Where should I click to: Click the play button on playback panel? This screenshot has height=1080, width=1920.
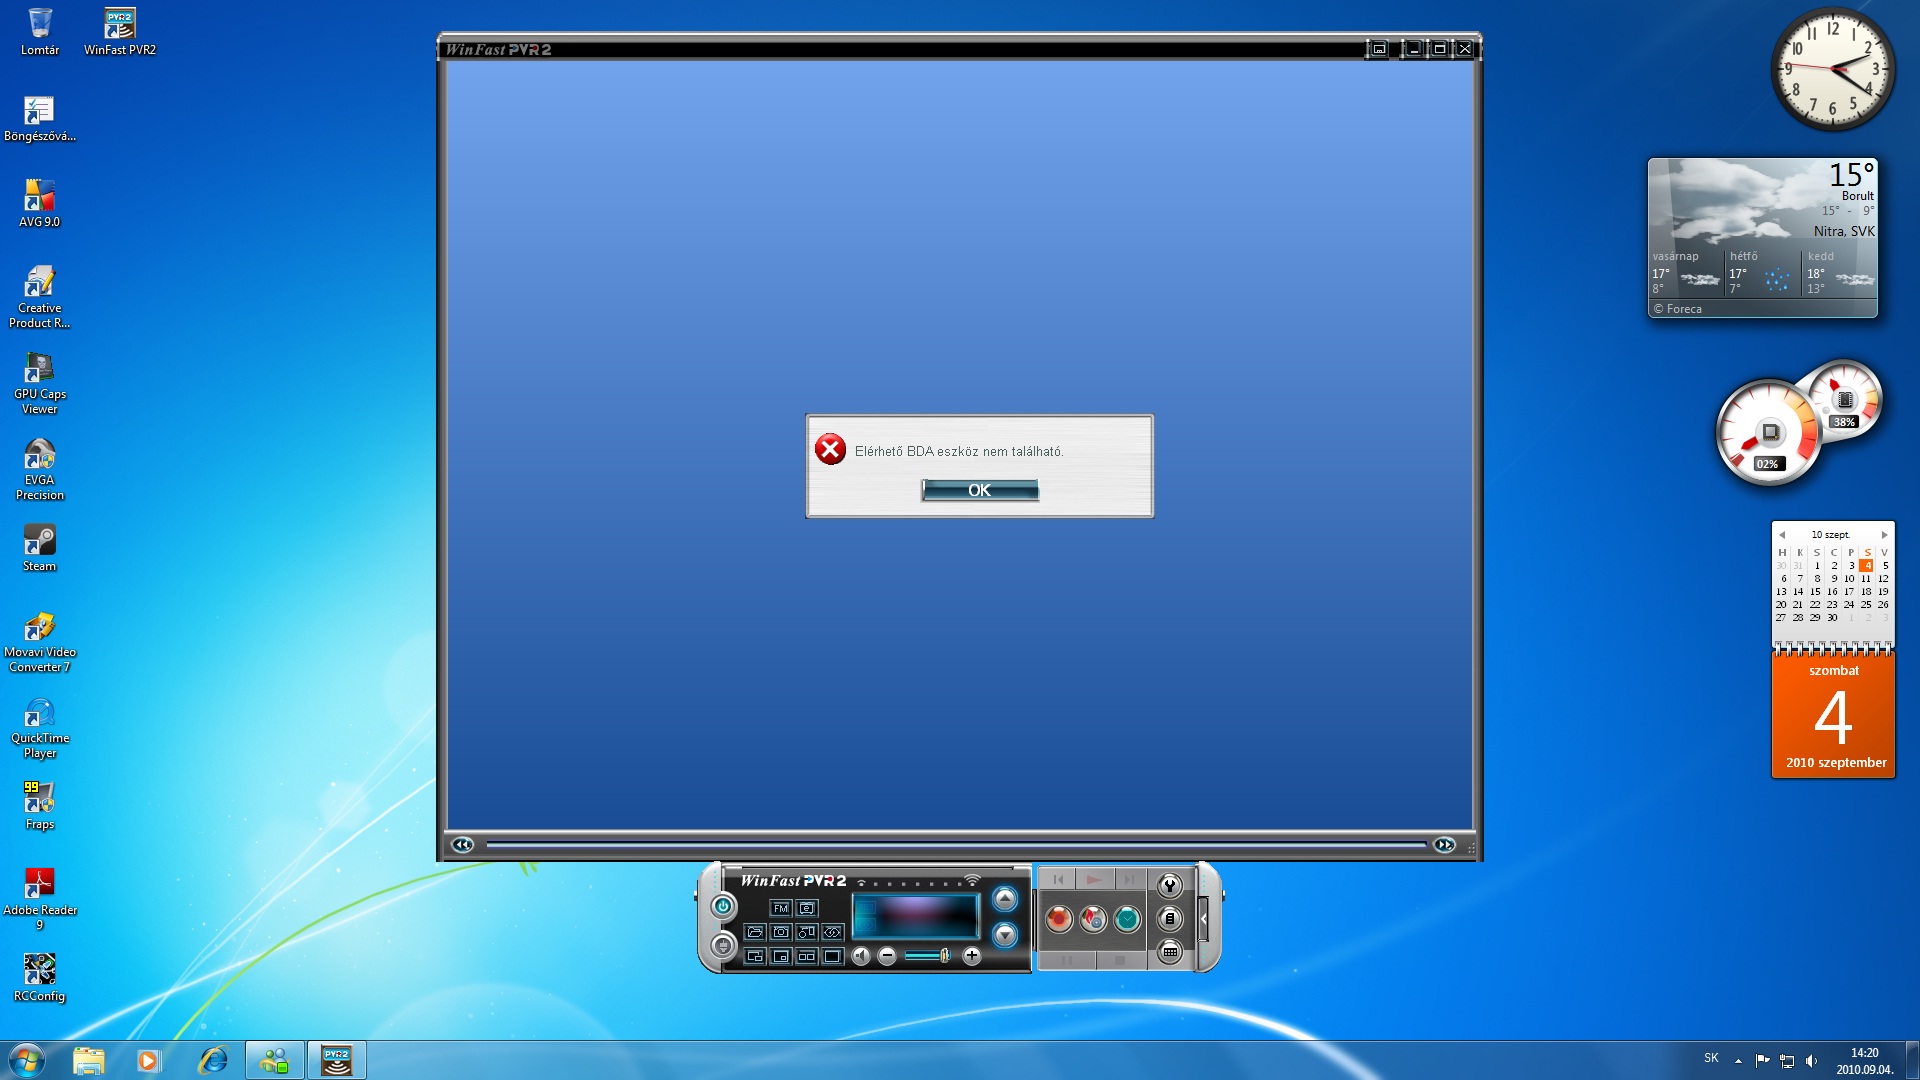tap(1094, 880)
